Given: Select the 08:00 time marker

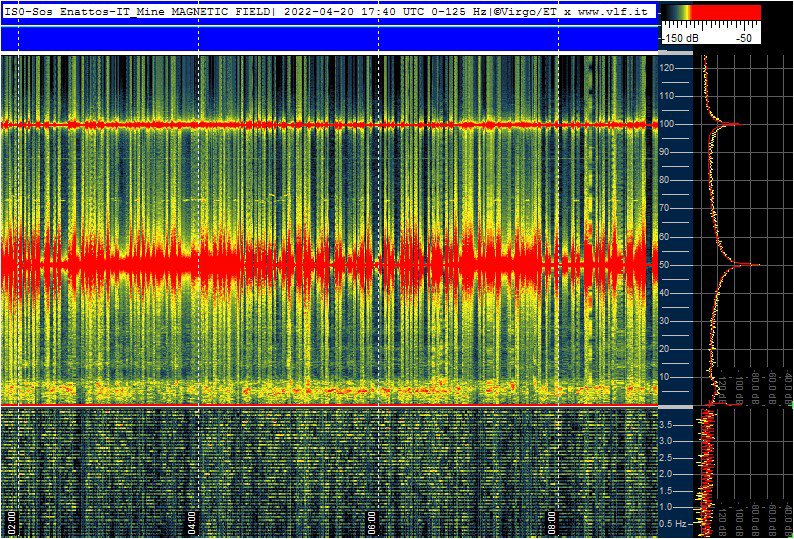Looking at the screenshot, I should click(x=551, y=523).
